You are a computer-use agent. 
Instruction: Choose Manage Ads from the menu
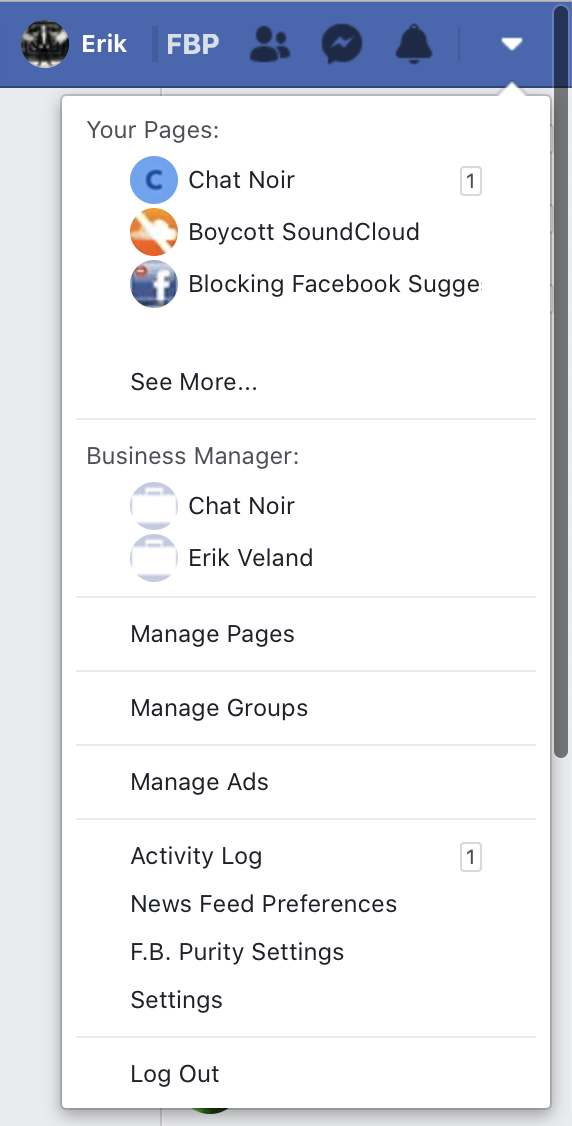[306, 782]
